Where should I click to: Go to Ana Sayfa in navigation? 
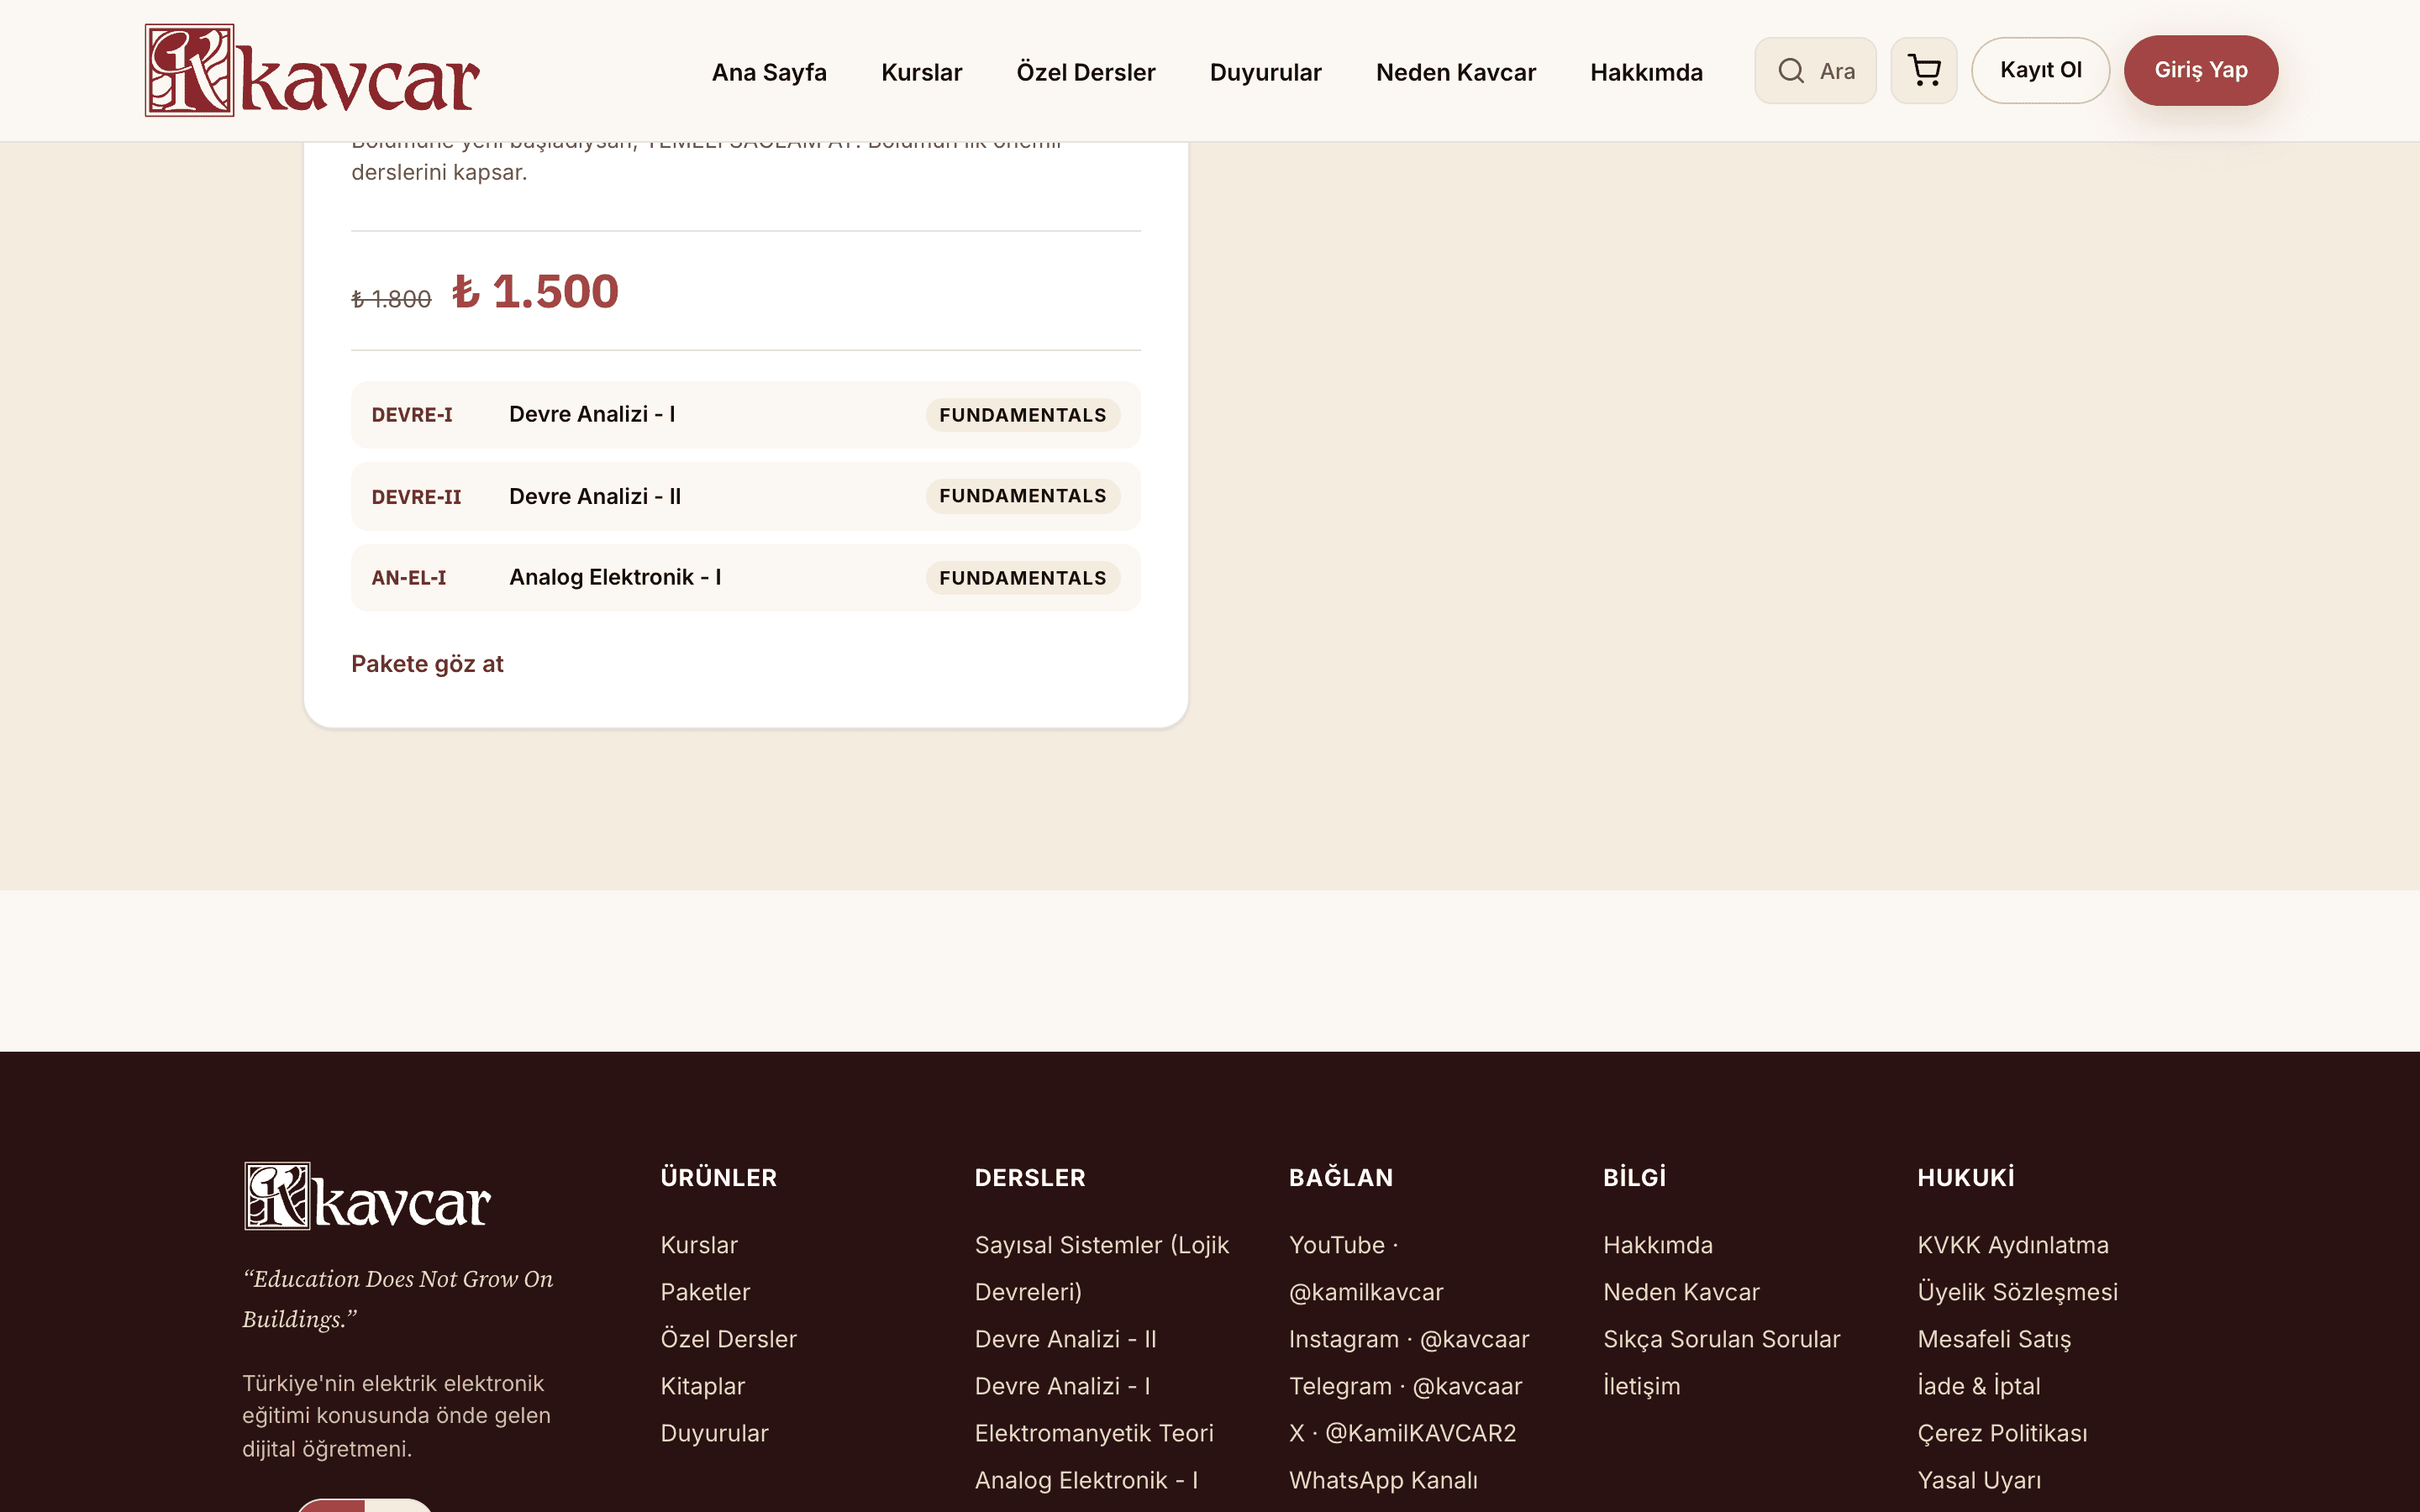coord(769,72)
